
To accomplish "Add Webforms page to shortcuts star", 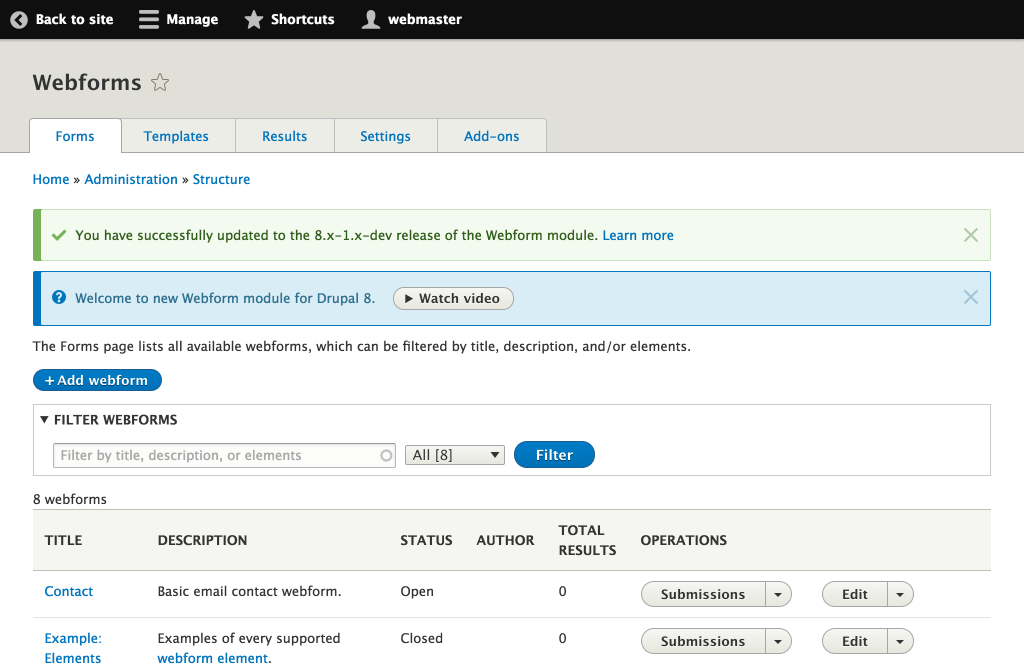I will (160, 82).
